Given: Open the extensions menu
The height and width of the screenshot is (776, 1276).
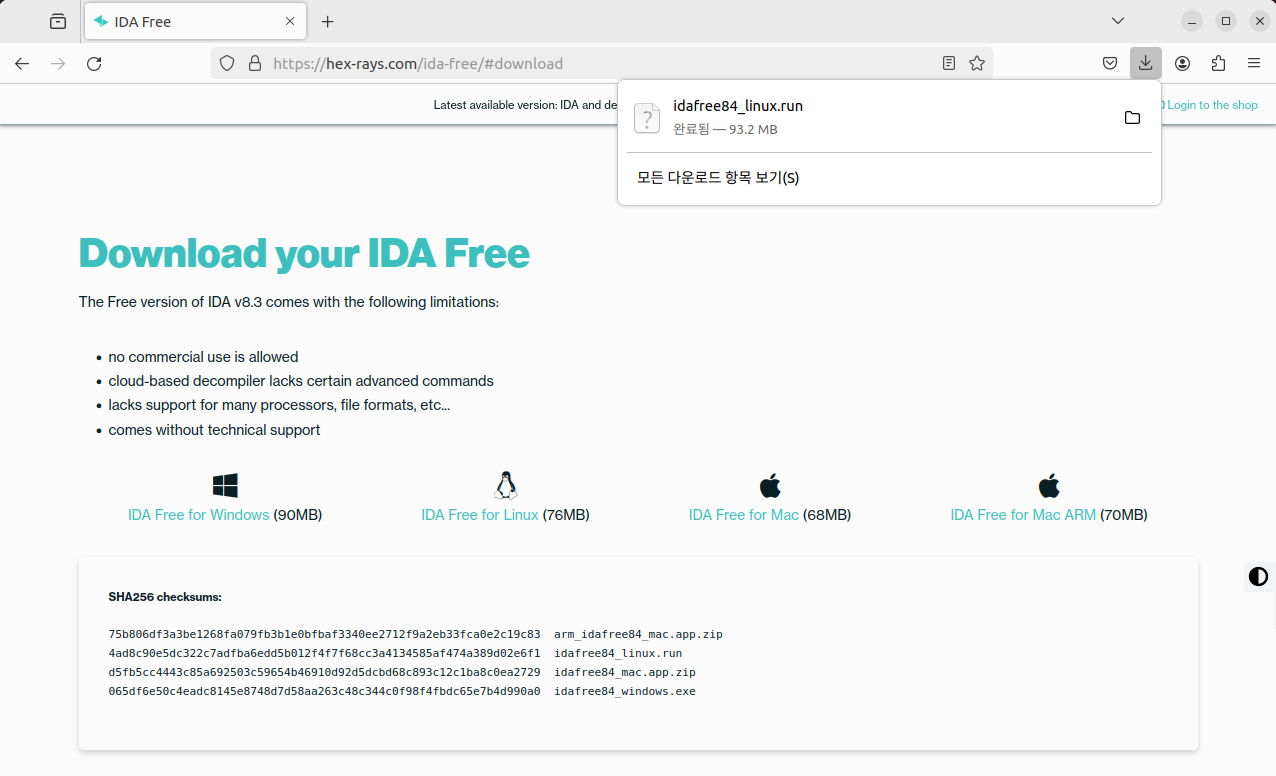Looking at the screenshot, I should 1218,63.
